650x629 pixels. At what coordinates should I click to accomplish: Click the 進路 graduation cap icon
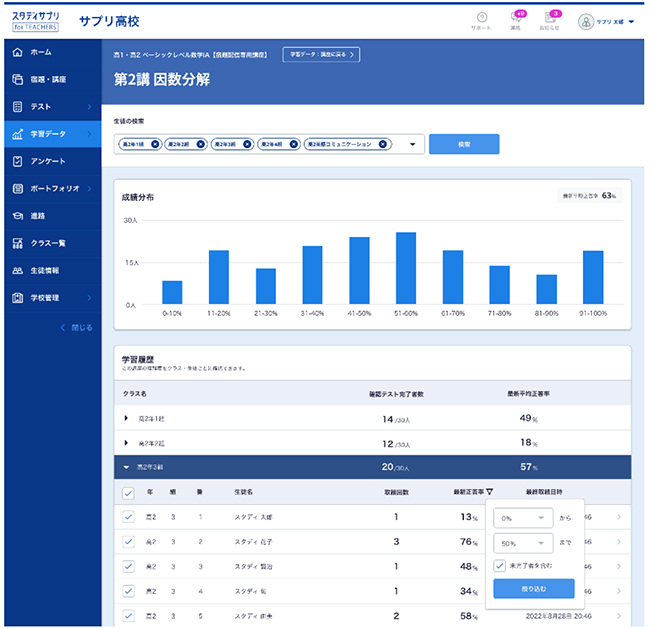point(17,215)
